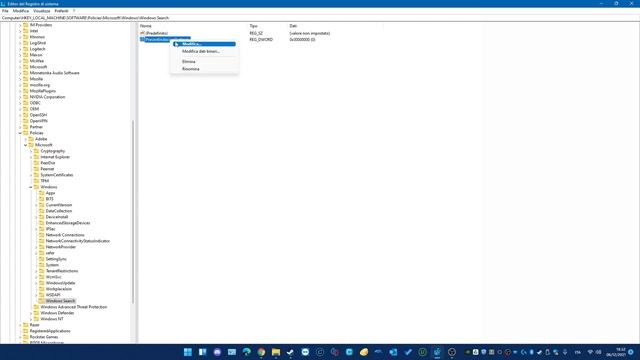Select the OpenVPN folder icon
The height and width of the screenshot is (360, 640).
[x=25, y=121]
